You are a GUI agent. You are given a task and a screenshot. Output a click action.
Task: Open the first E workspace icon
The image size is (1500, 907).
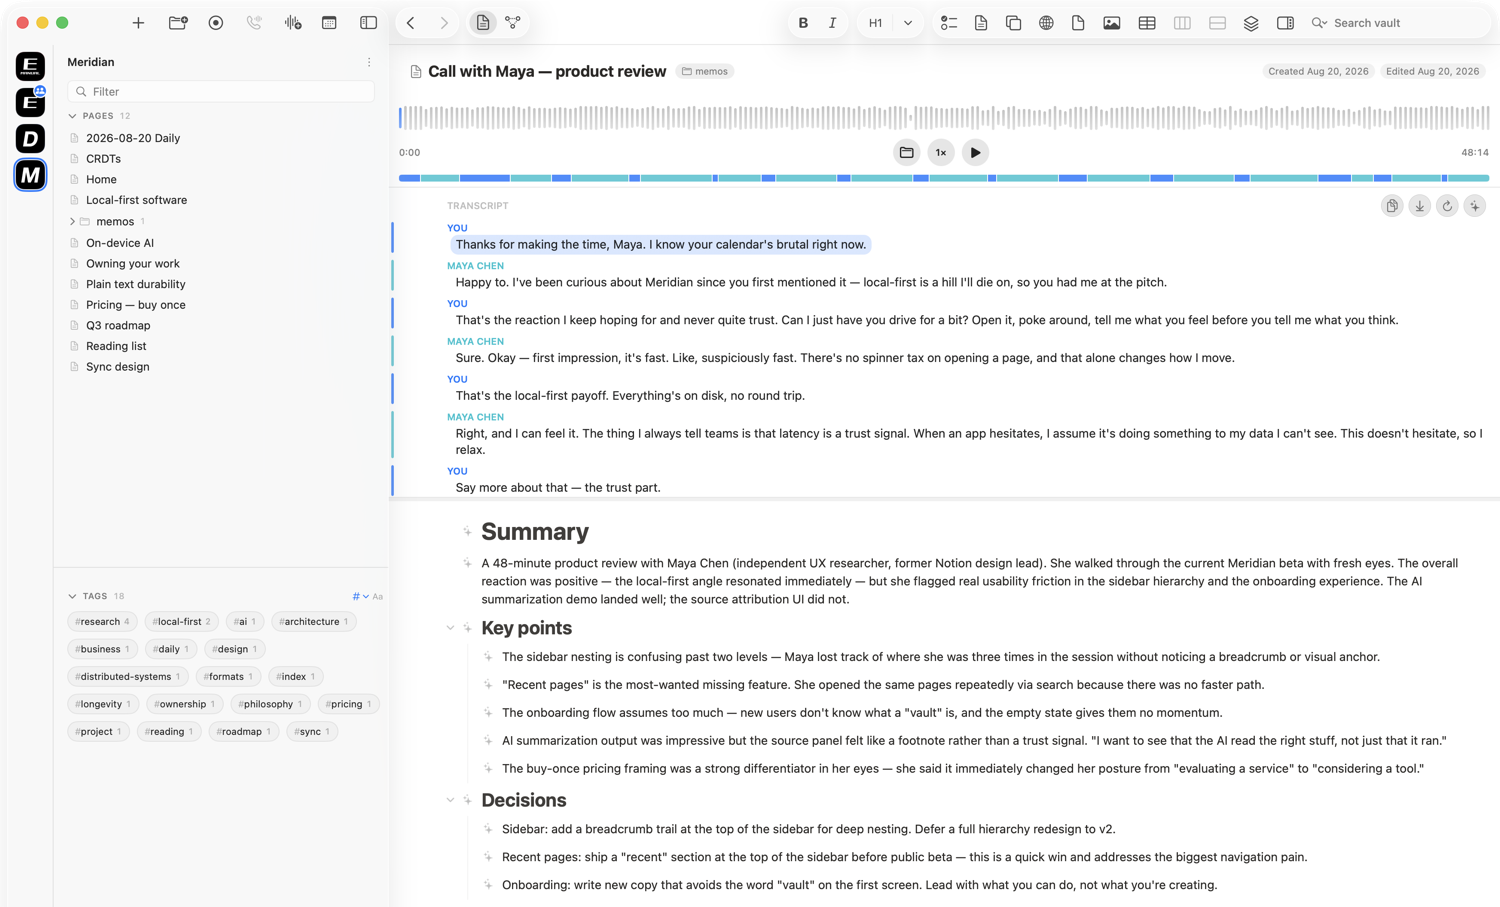point(30,66)
